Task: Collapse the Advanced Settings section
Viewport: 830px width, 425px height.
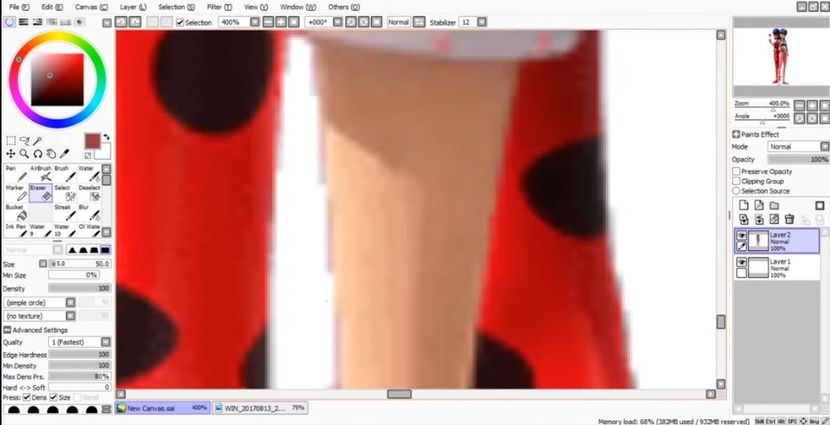Action: tap(7, 330)
